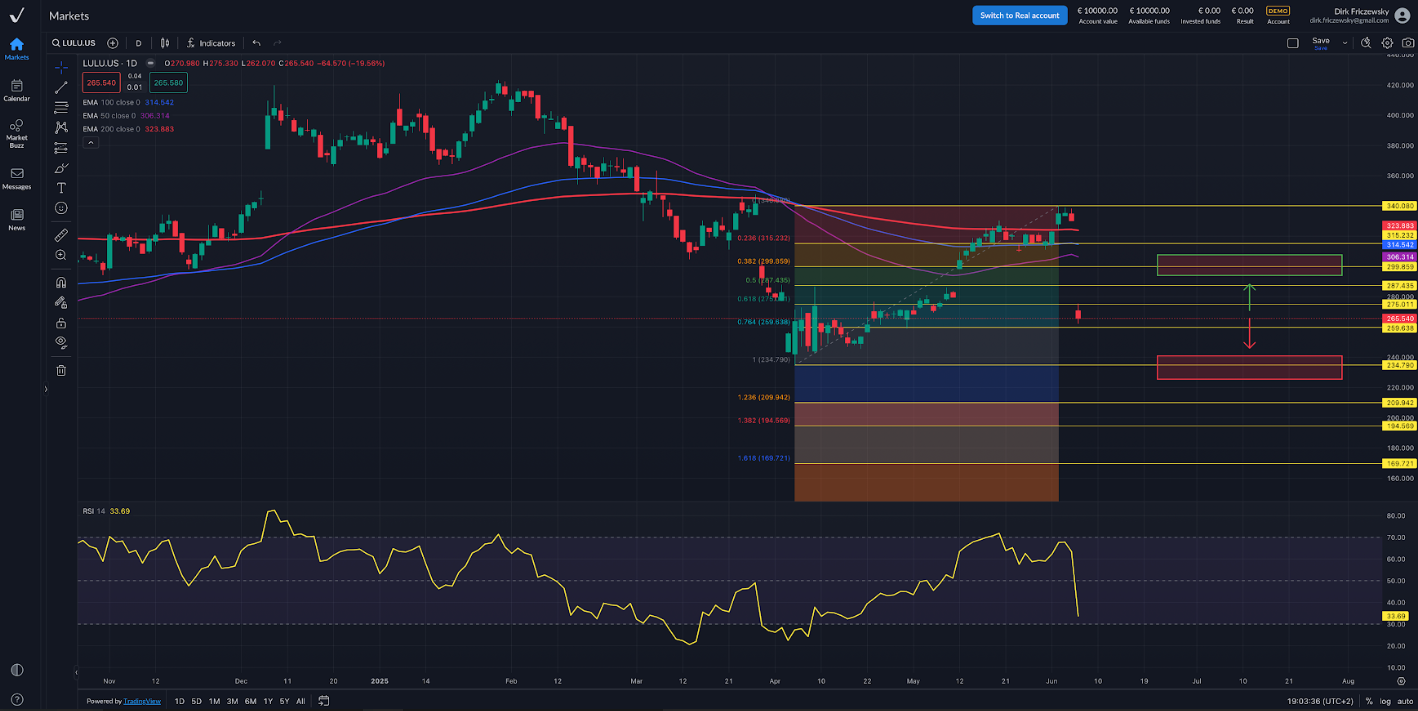Follow the TradingView link
The image size is (1418, 711).
click(x=142, y=701)
